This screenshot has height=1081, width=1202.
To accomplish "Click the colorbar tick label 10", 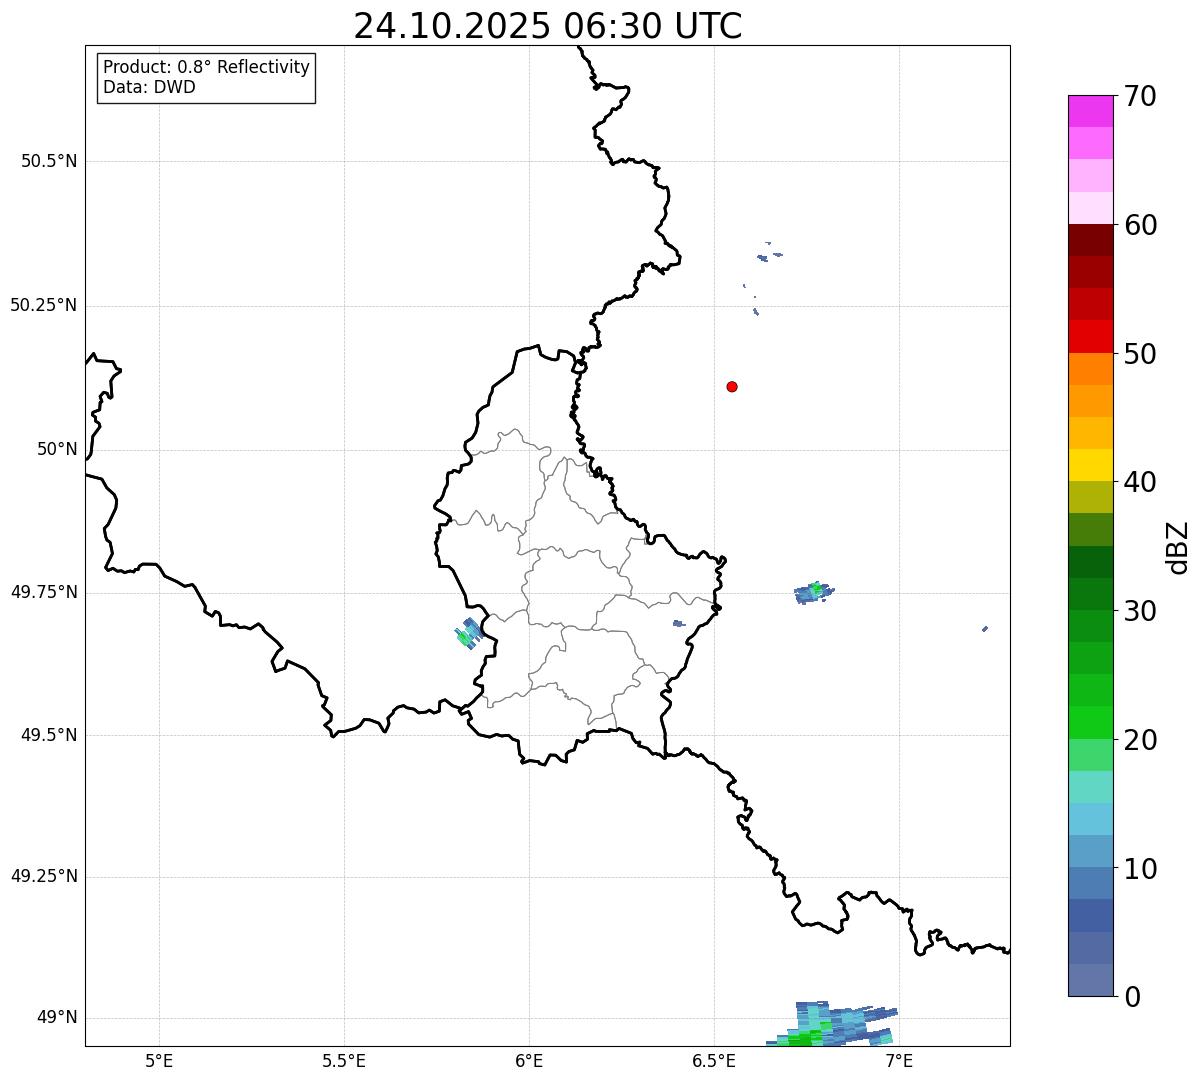I will (1140, 869).
